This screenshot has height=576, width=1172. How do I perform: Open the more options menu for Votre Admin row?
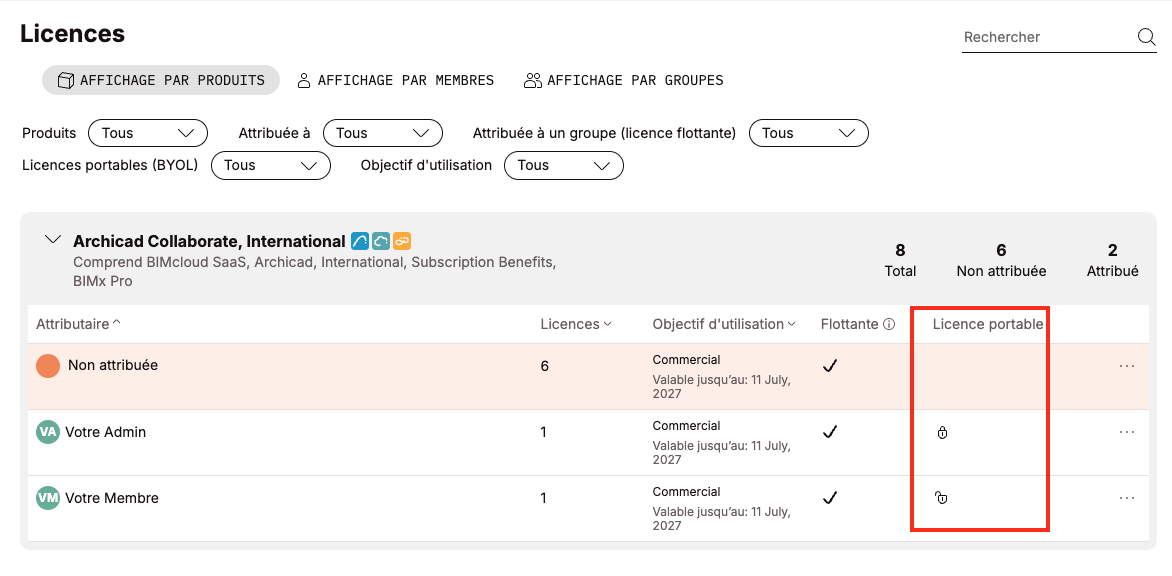1127,432
